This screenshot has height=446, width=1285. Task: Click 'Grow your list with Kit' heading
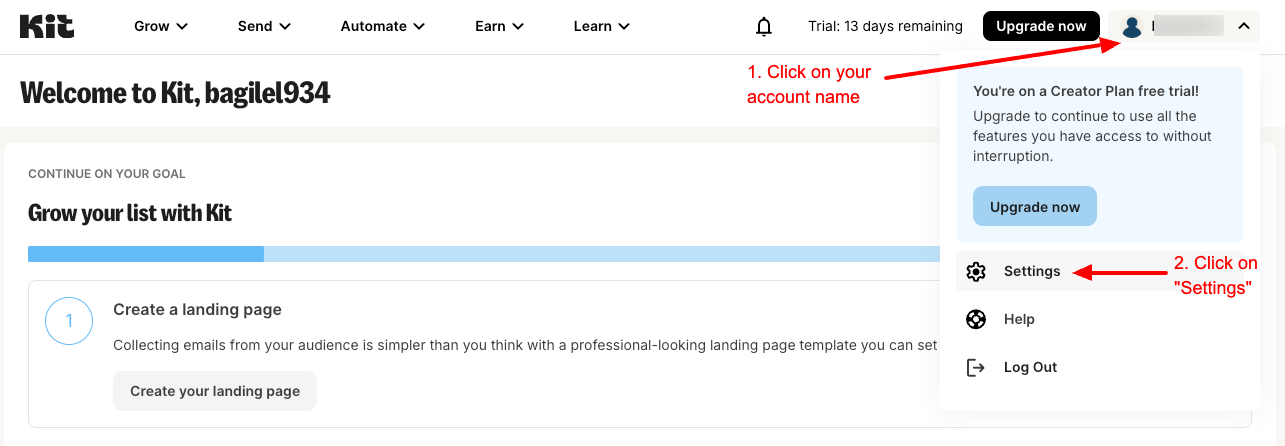[x=130, y=213]
